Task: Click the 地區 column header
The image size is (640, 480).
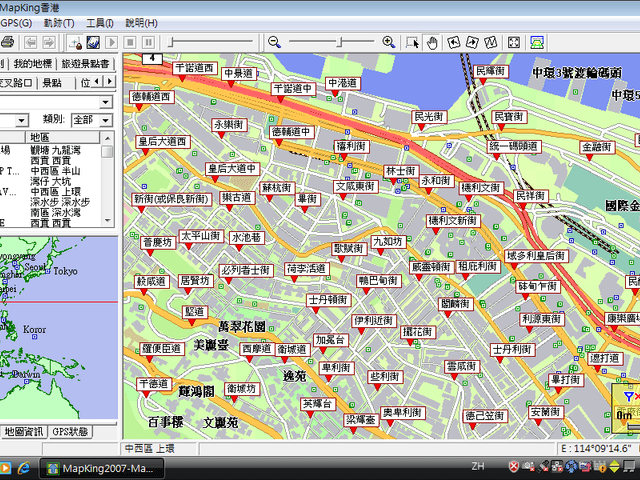Action: point(62,137)
